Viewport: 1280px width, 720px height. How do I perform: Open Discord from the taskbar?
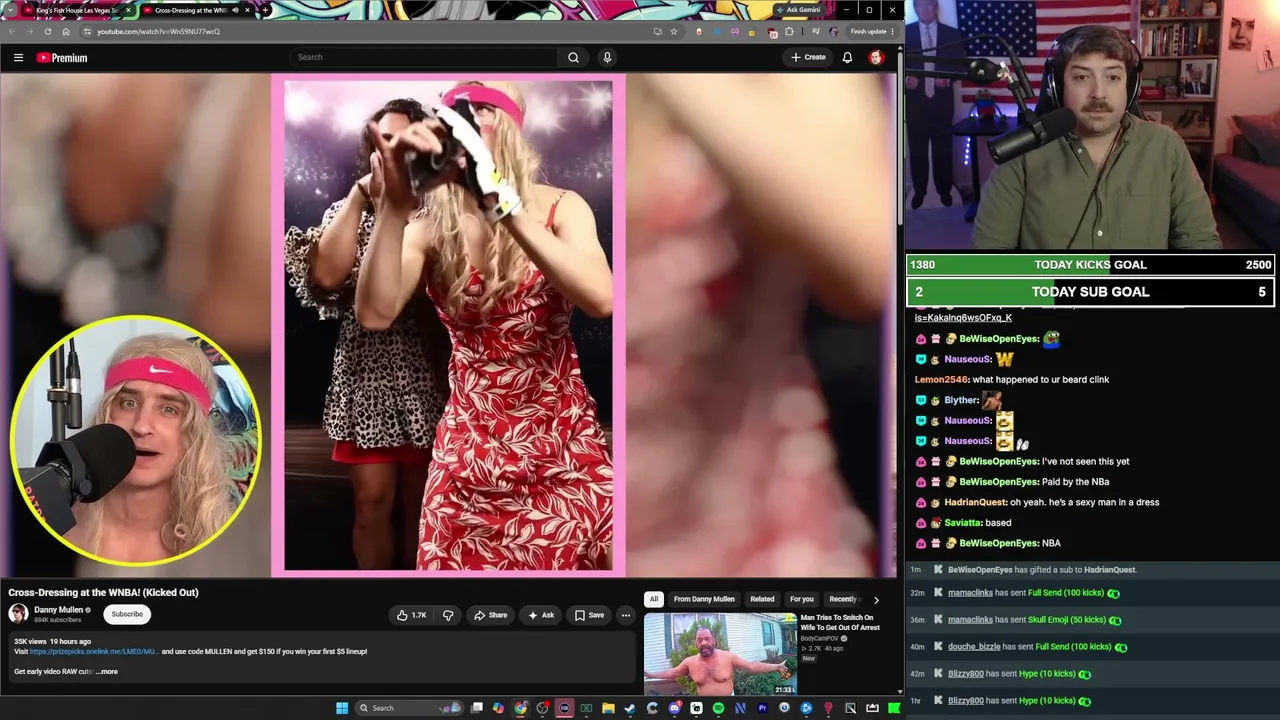tap(674, 708)
